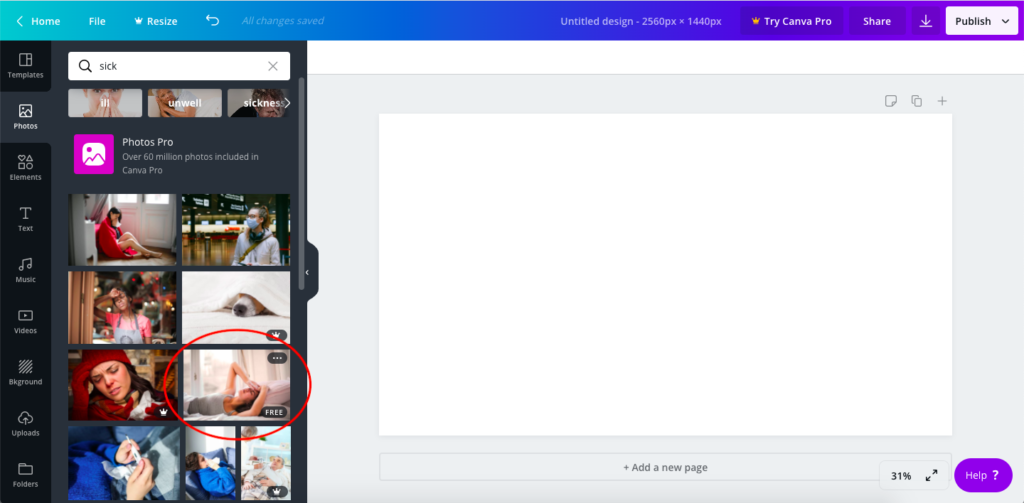
Task: Click the Photos Pro pink icon
Action: click(93, 154)
